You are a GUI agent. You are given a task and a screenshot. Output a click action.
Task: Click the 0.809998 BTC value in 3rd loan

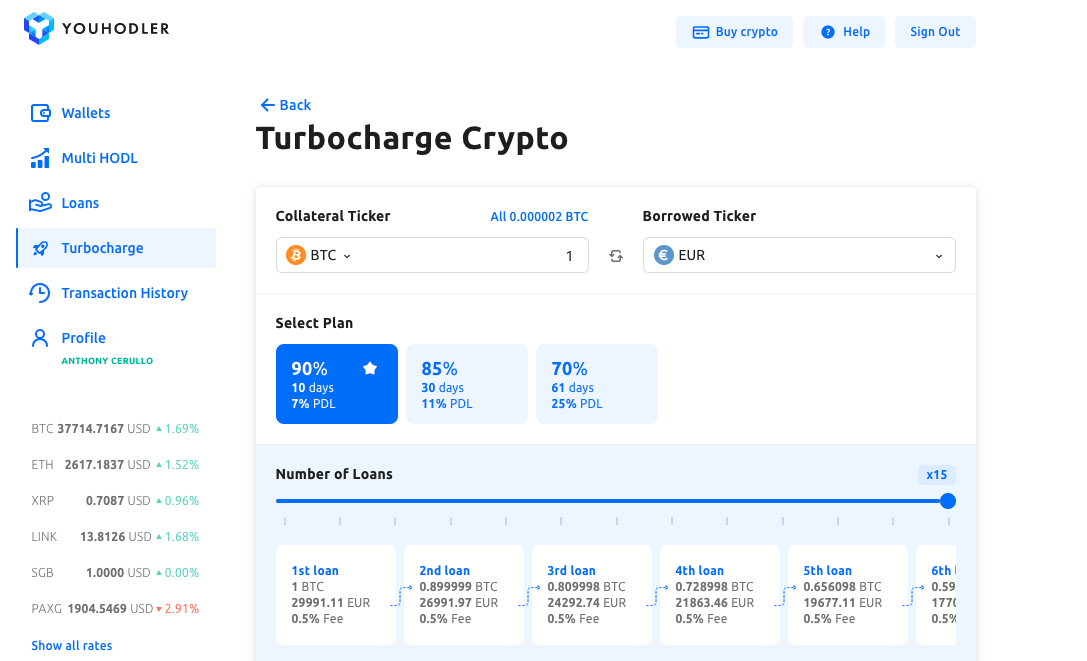[586, 587]
